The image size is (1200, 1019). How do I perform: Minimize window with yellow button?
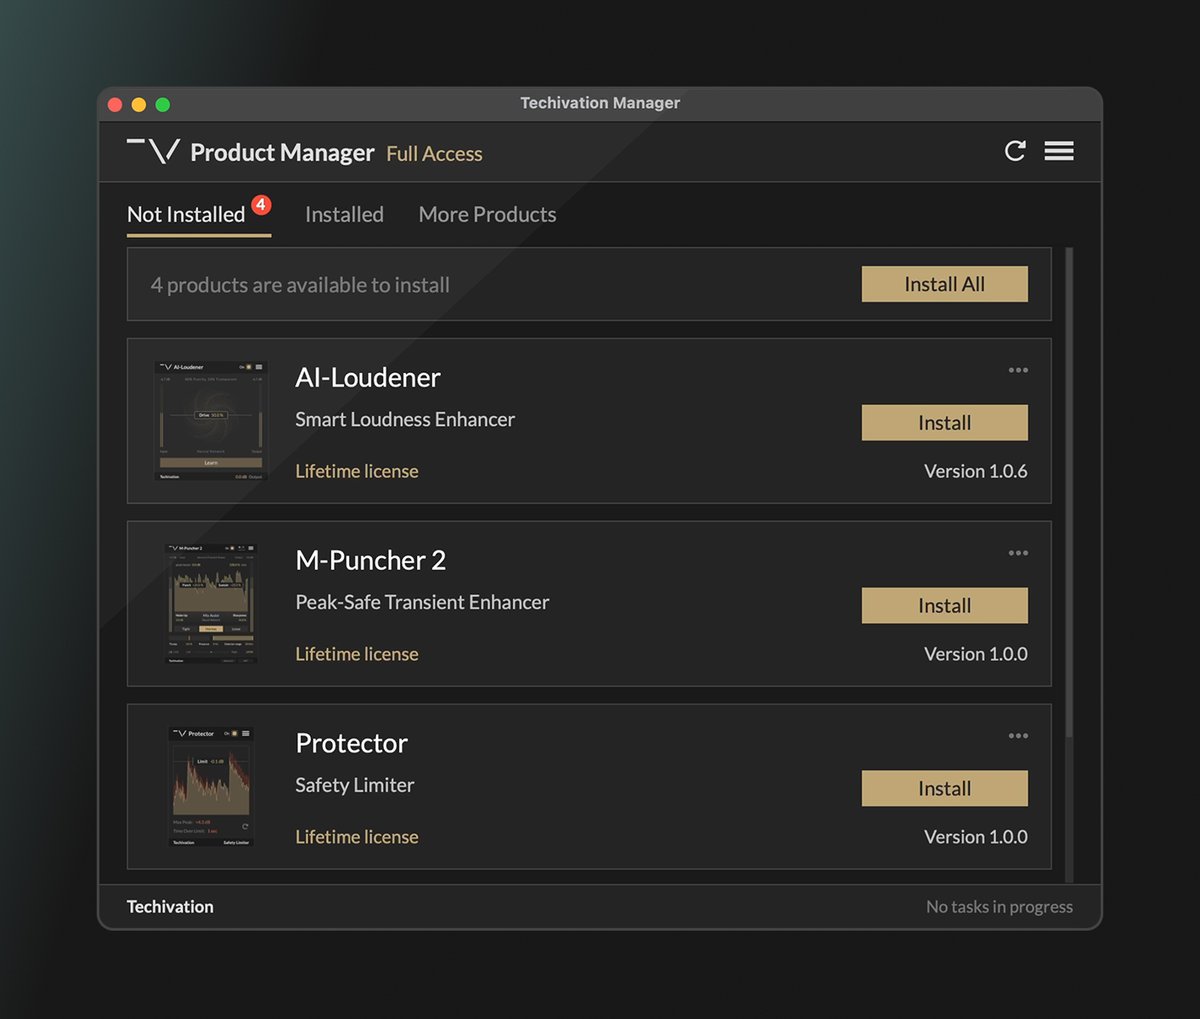click(x=139, y=104)
